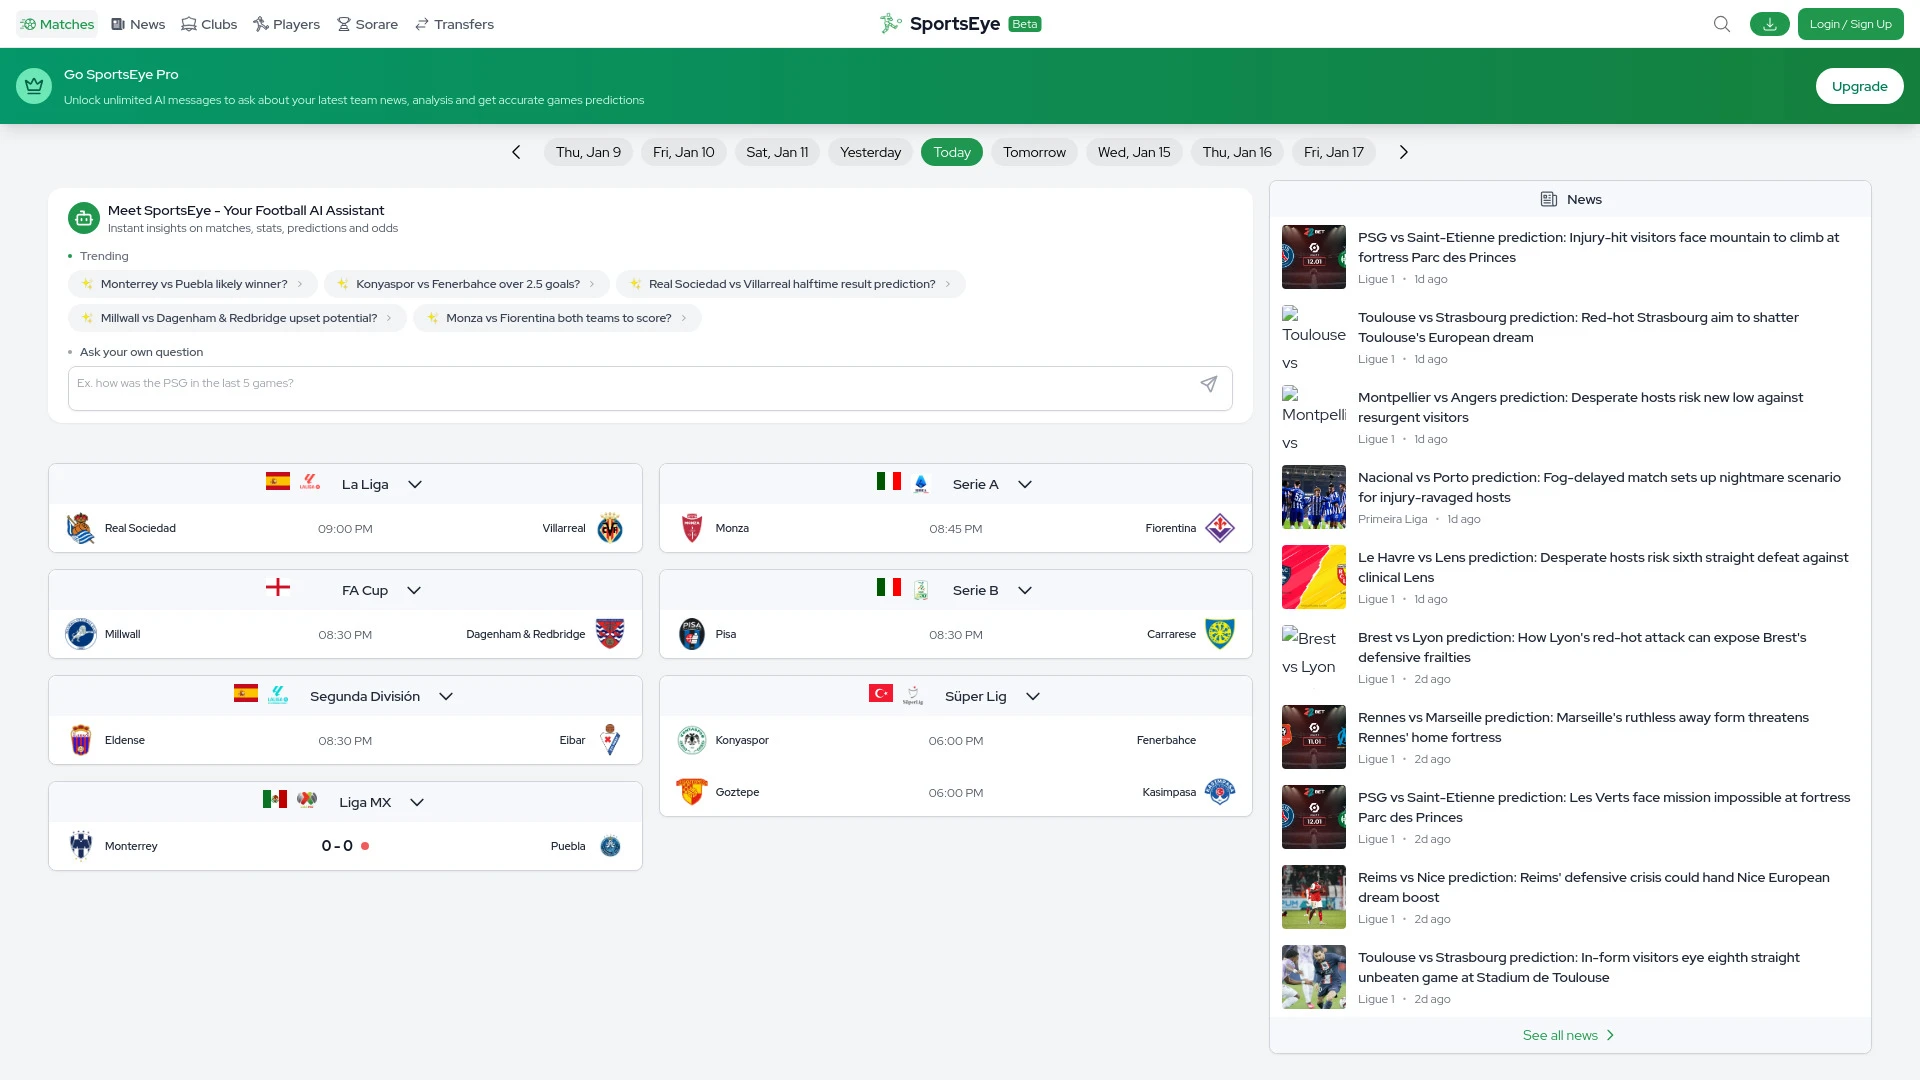Click the SportsEye logo icon
Image resolution: width=1920 pixels, height=1080 pixels.
click(x=889, y=23)
